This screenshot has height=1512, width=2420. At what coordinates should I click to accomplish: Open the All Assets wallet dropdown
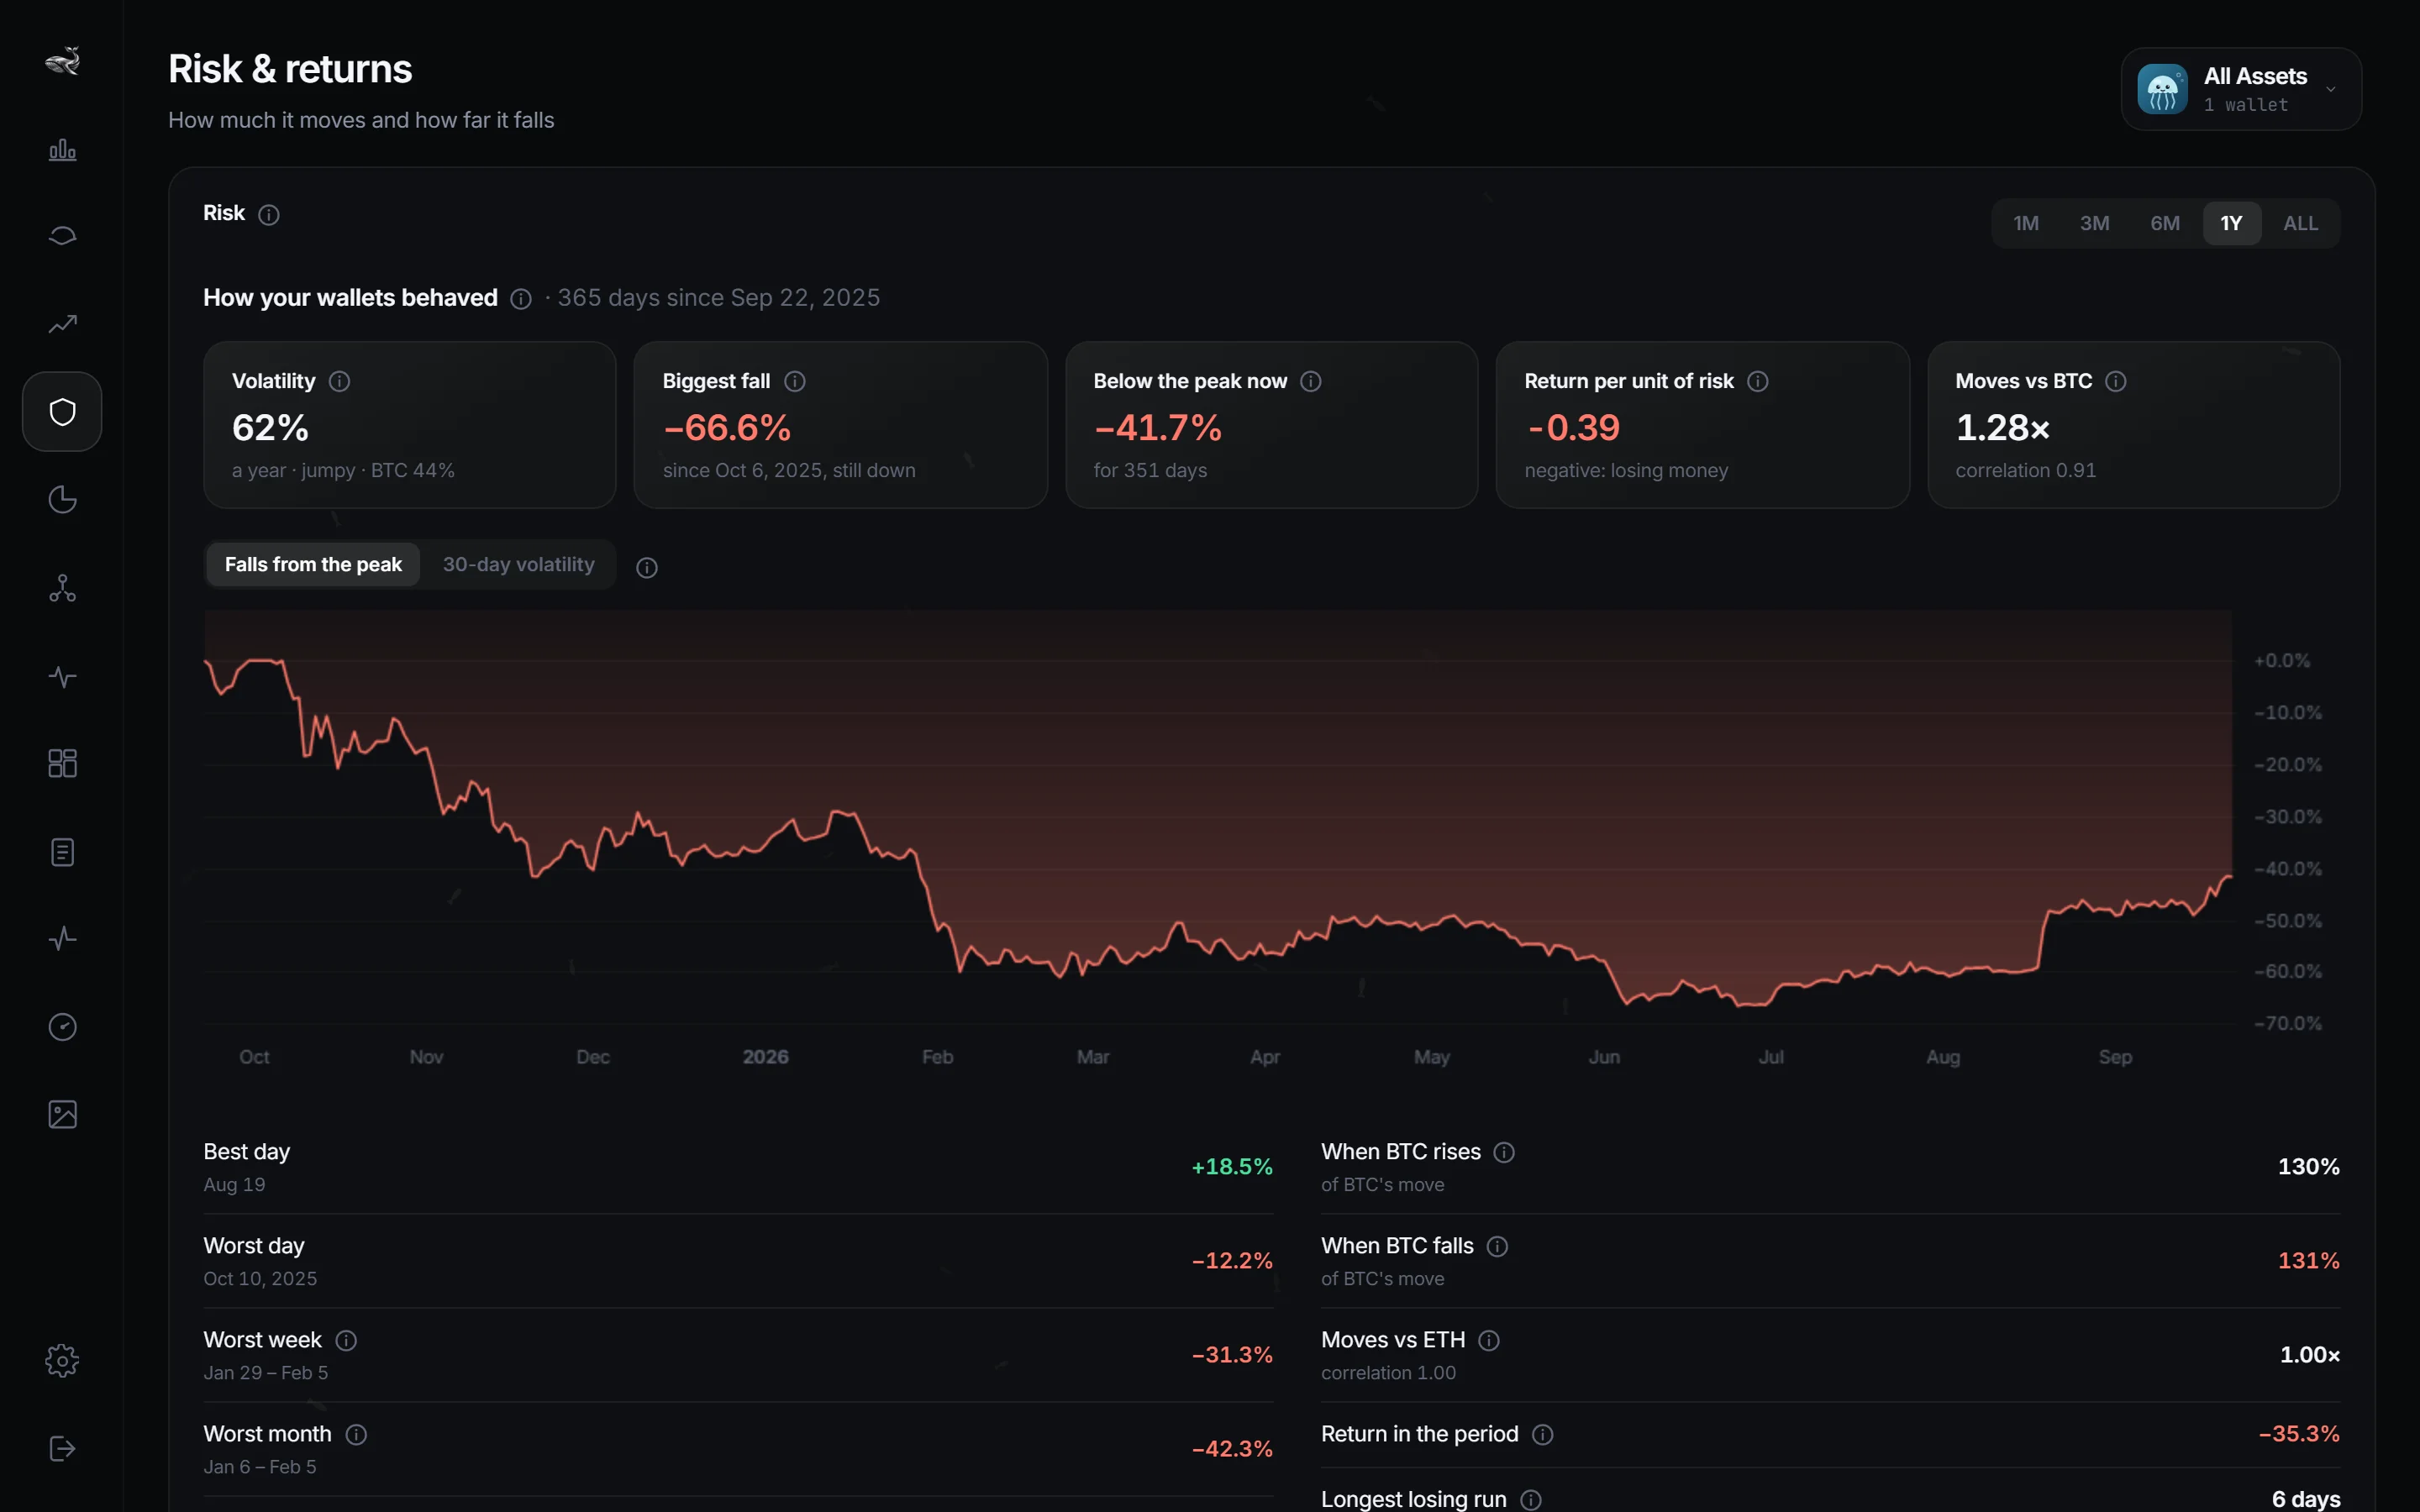click(2241, 89)
